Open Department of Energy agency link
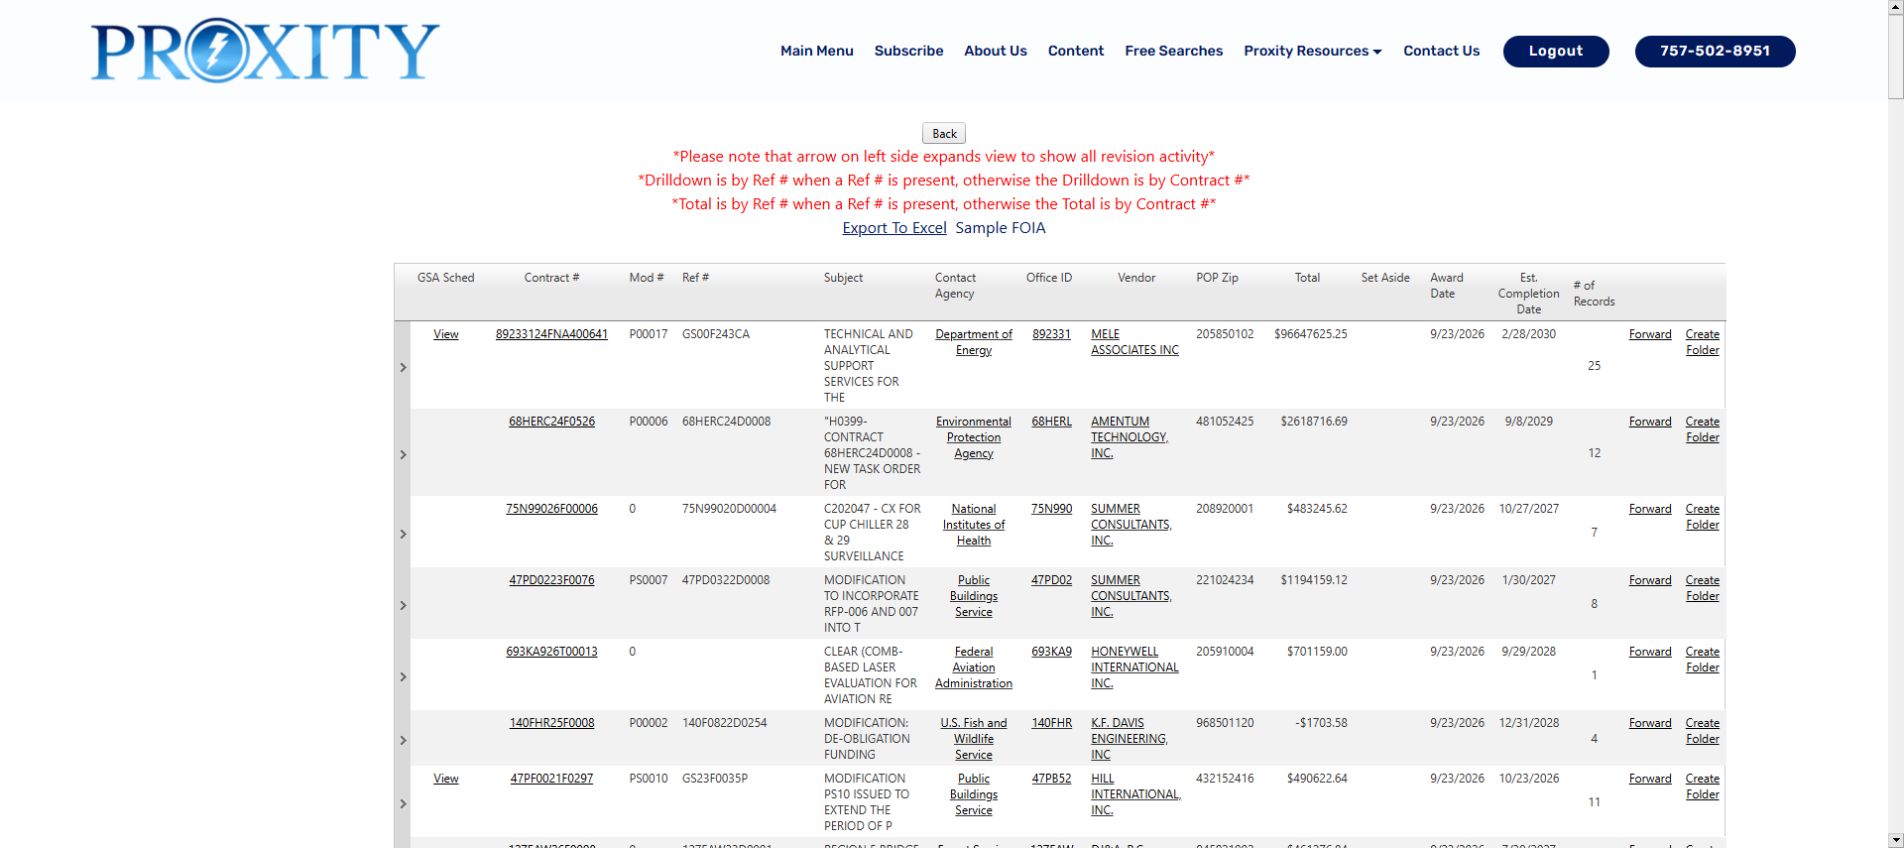This screenshot has width=1904, height=848. 974,342
